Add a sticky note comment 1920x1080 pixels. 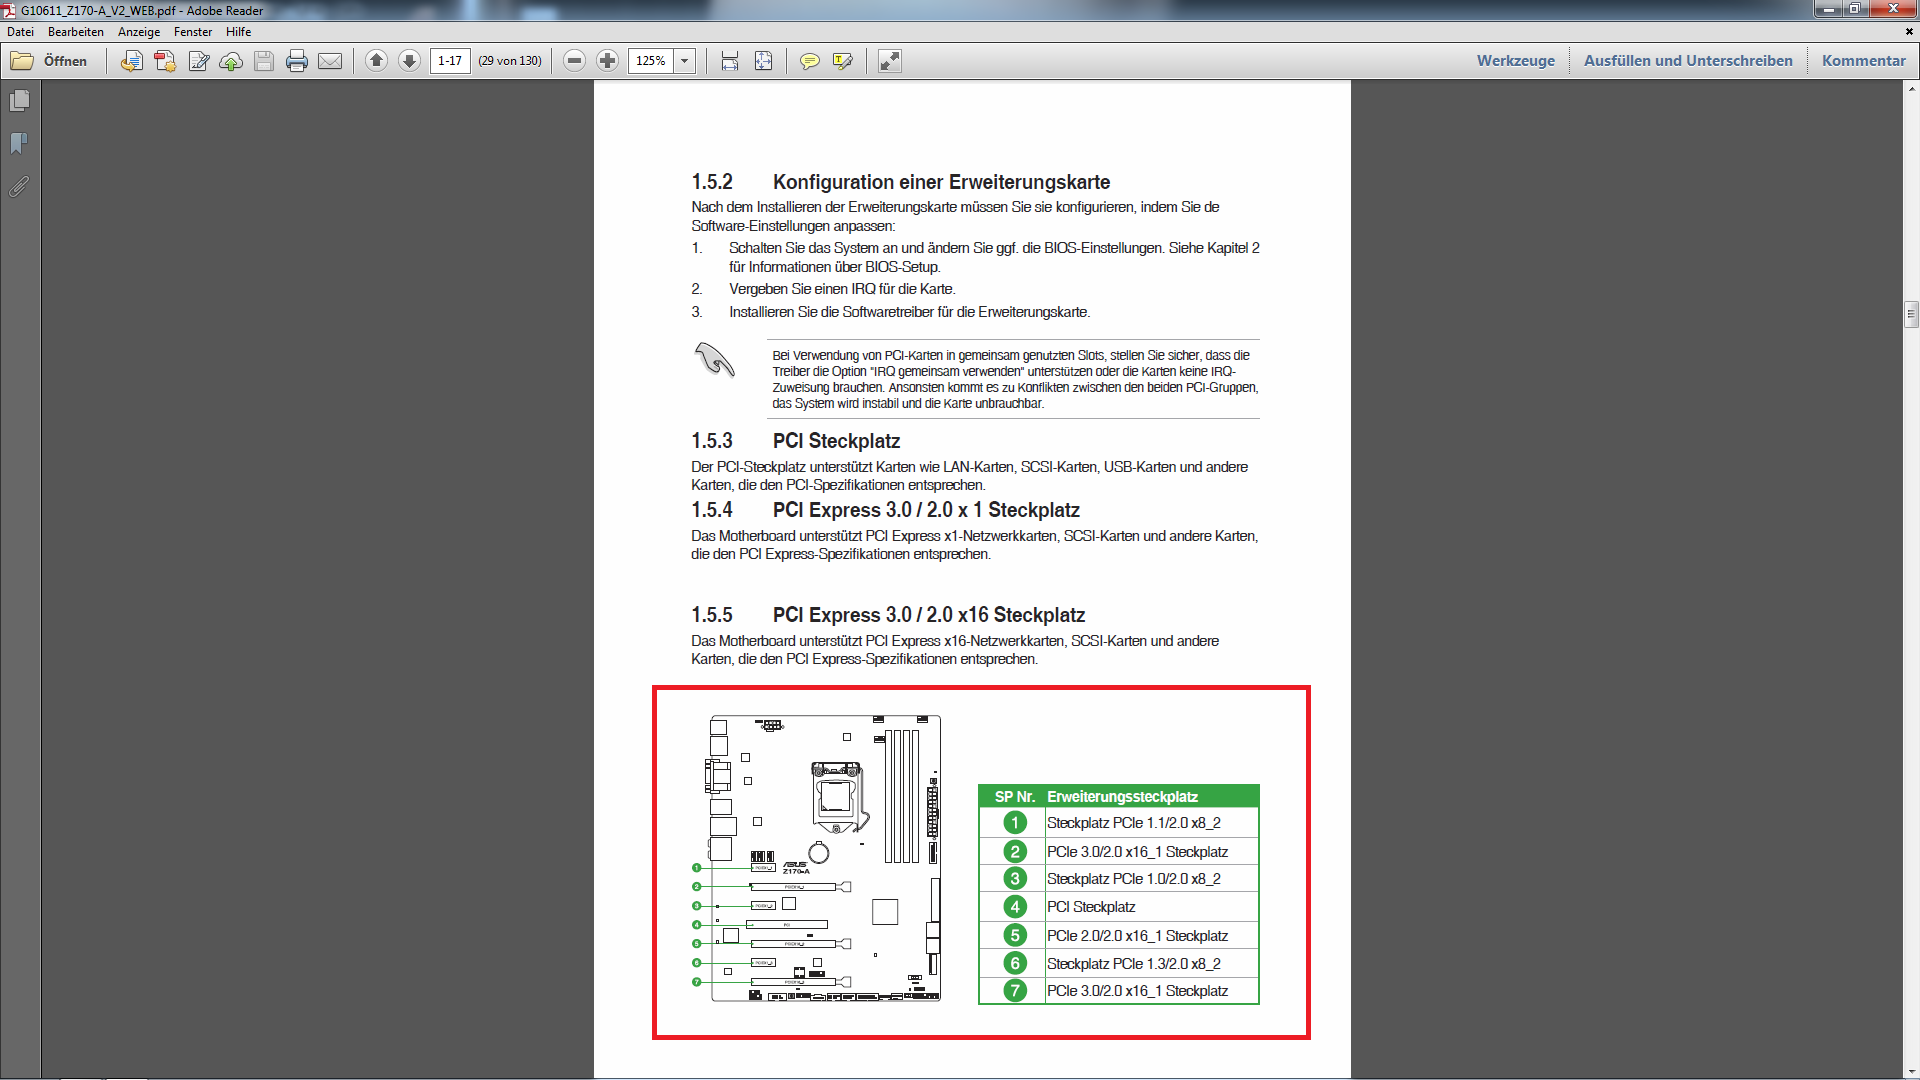(810, 61)
